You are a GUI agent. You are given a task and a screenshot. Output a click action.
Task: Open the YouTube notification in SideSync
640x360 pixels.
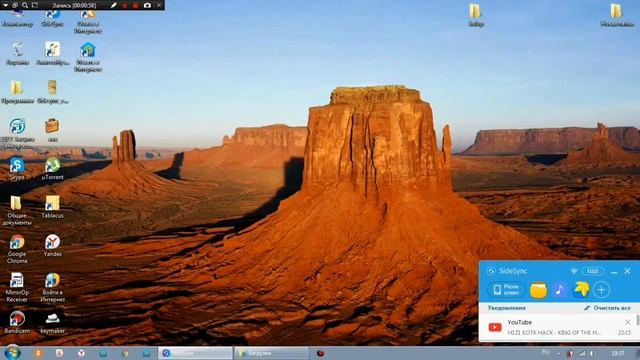point(557,327)
